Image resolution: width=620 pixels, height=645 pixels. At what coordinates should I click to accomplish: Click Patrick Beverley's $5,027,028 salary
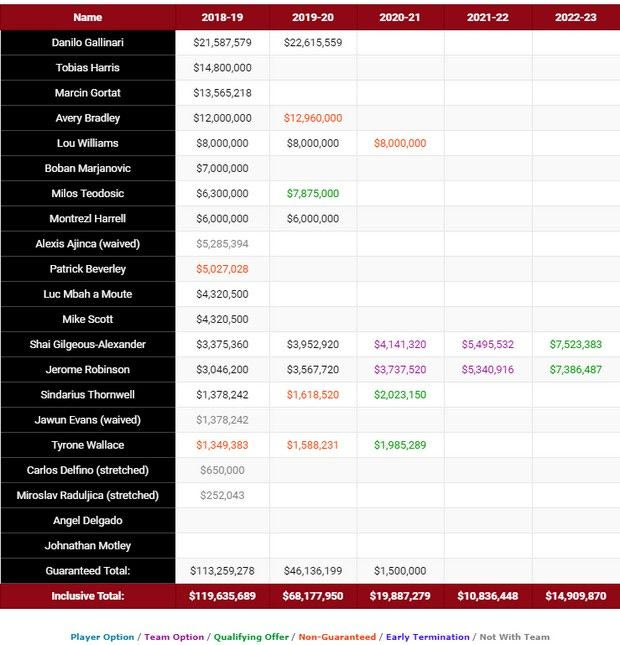(221, 269)
